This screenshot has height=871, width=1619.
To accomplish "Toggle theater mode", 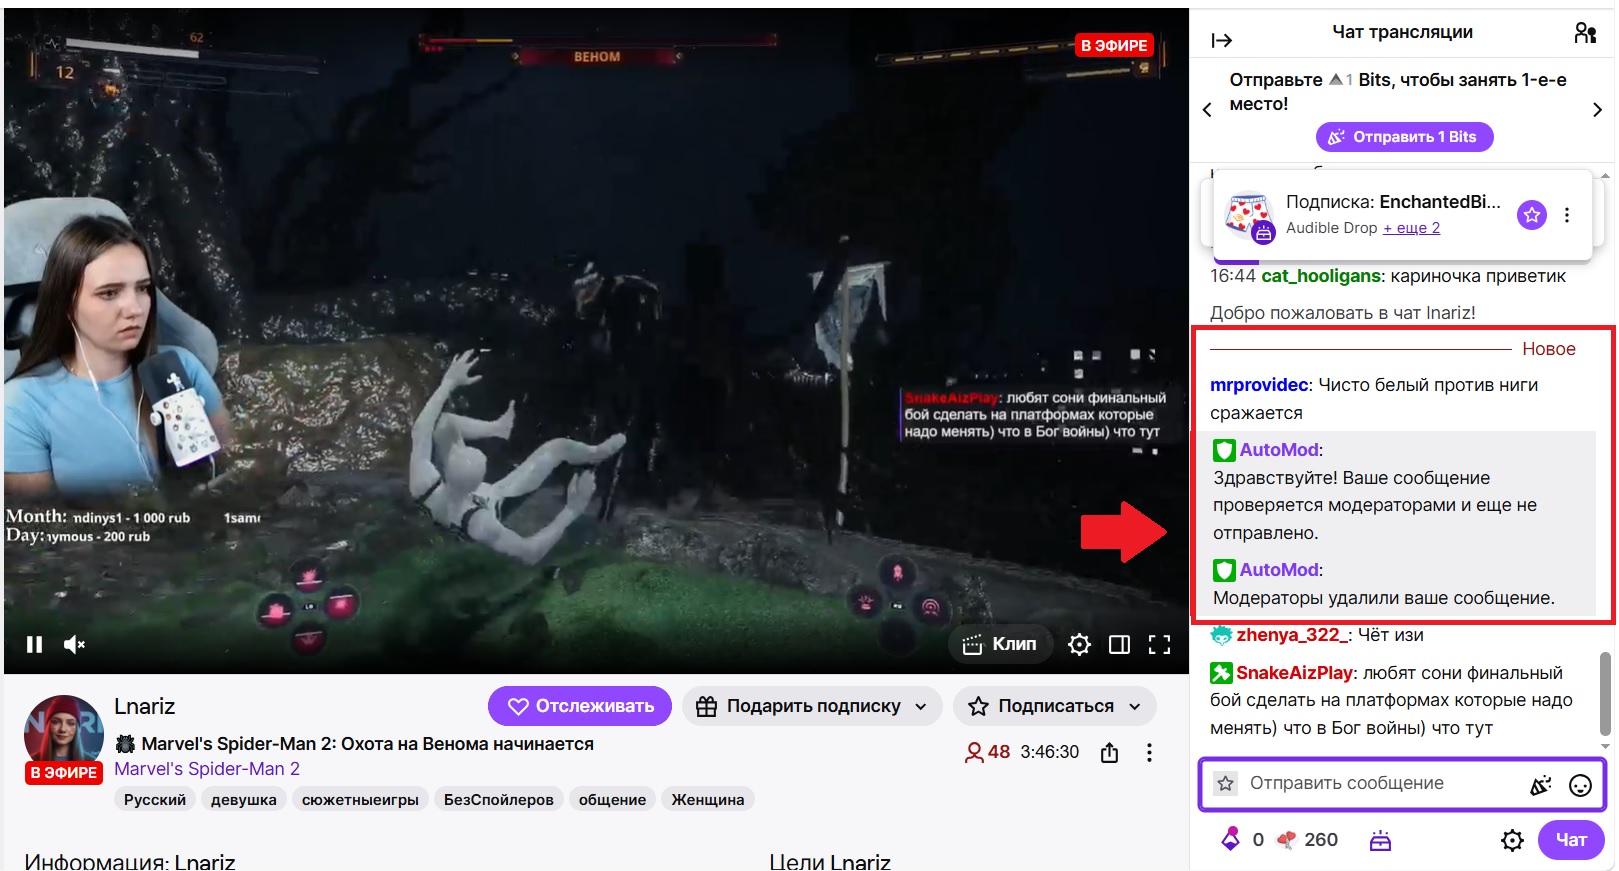I will [1119, 645].
